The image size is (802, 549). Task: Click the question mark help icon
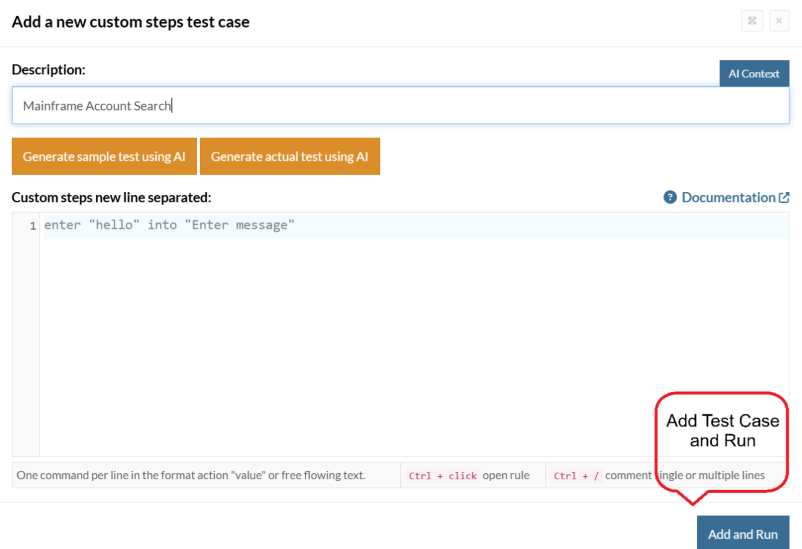point(670,198)
